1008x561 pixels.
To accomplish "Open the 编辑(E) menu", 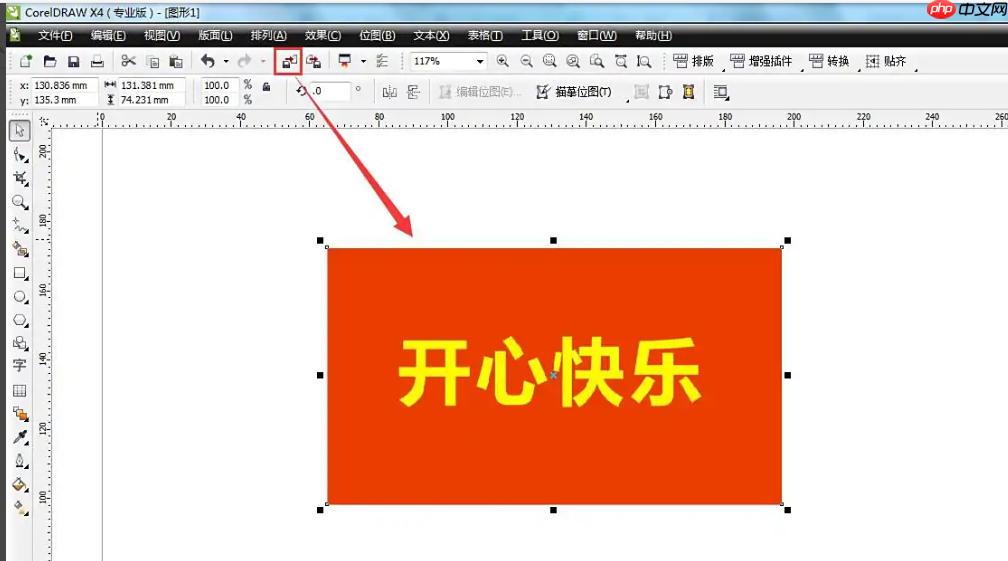I will [x=107, y=35].
